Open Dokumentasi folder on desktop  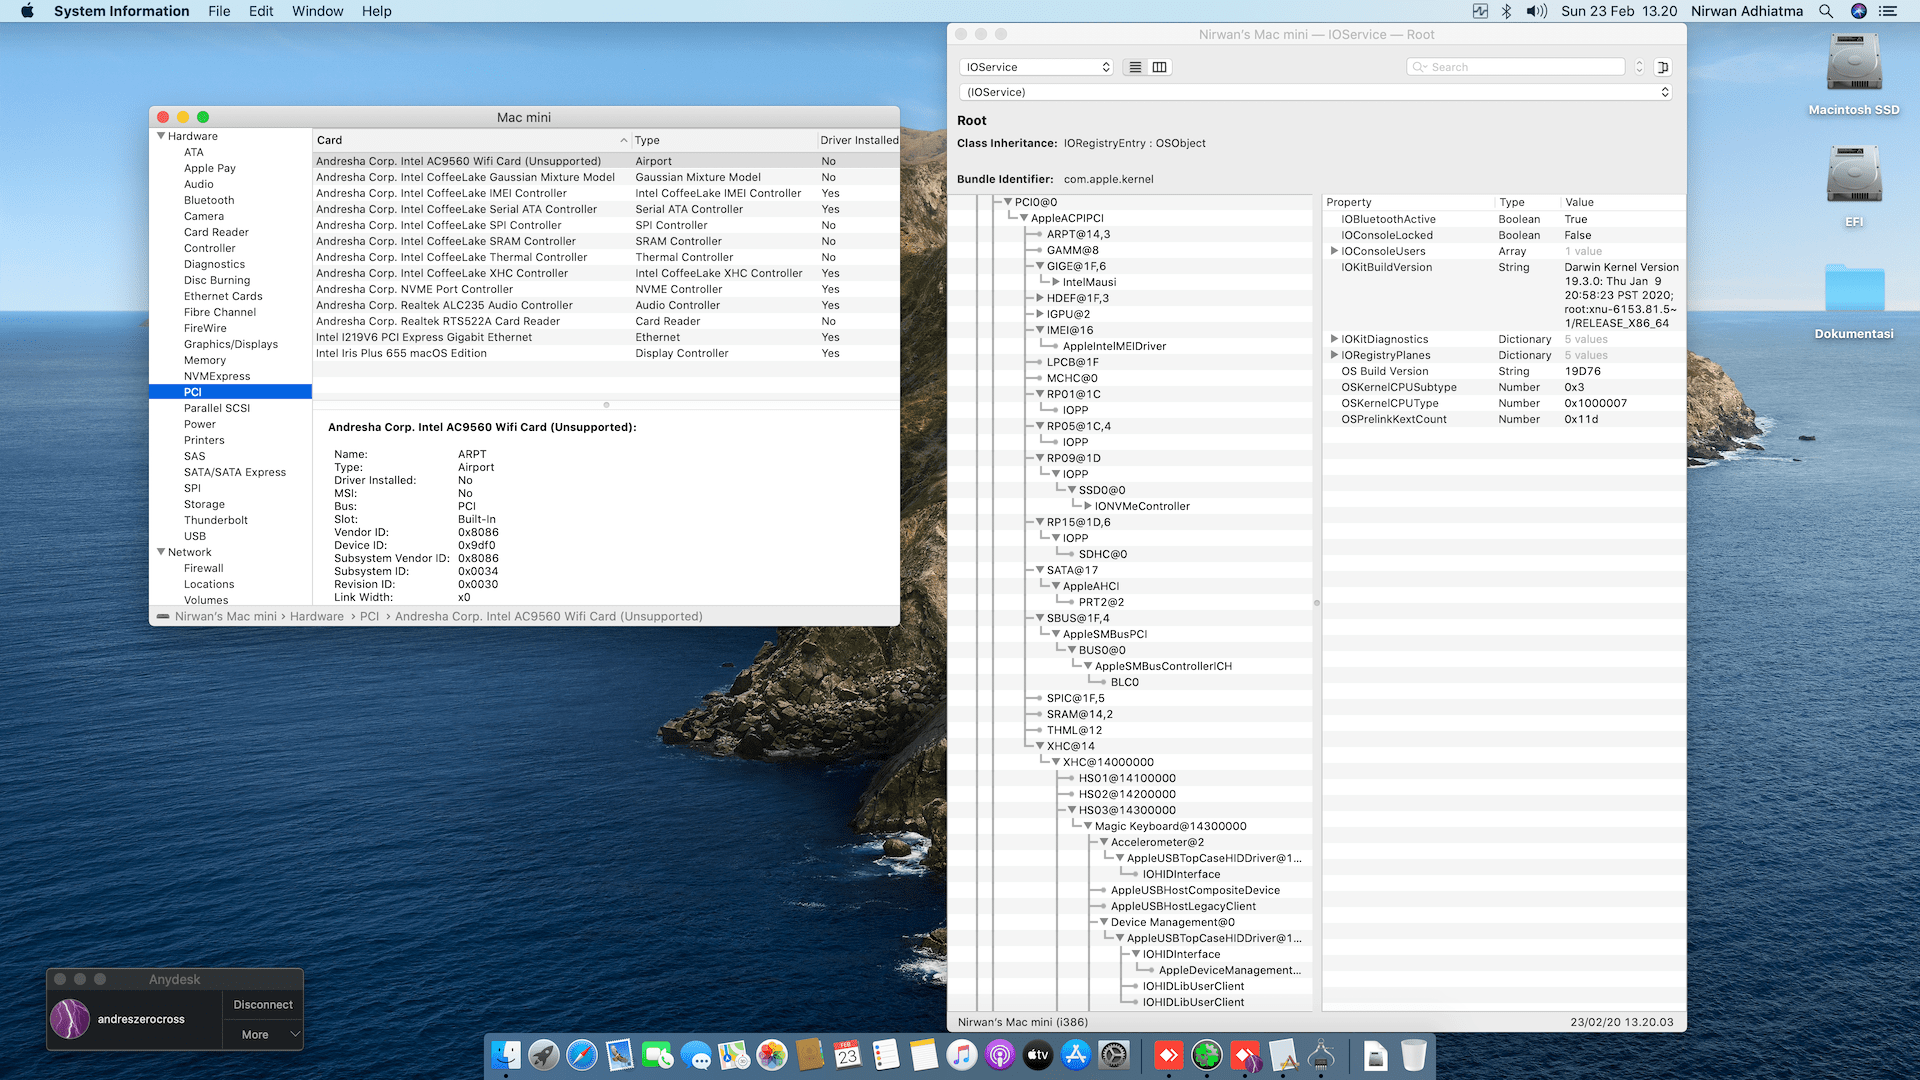pos(1854,299)
